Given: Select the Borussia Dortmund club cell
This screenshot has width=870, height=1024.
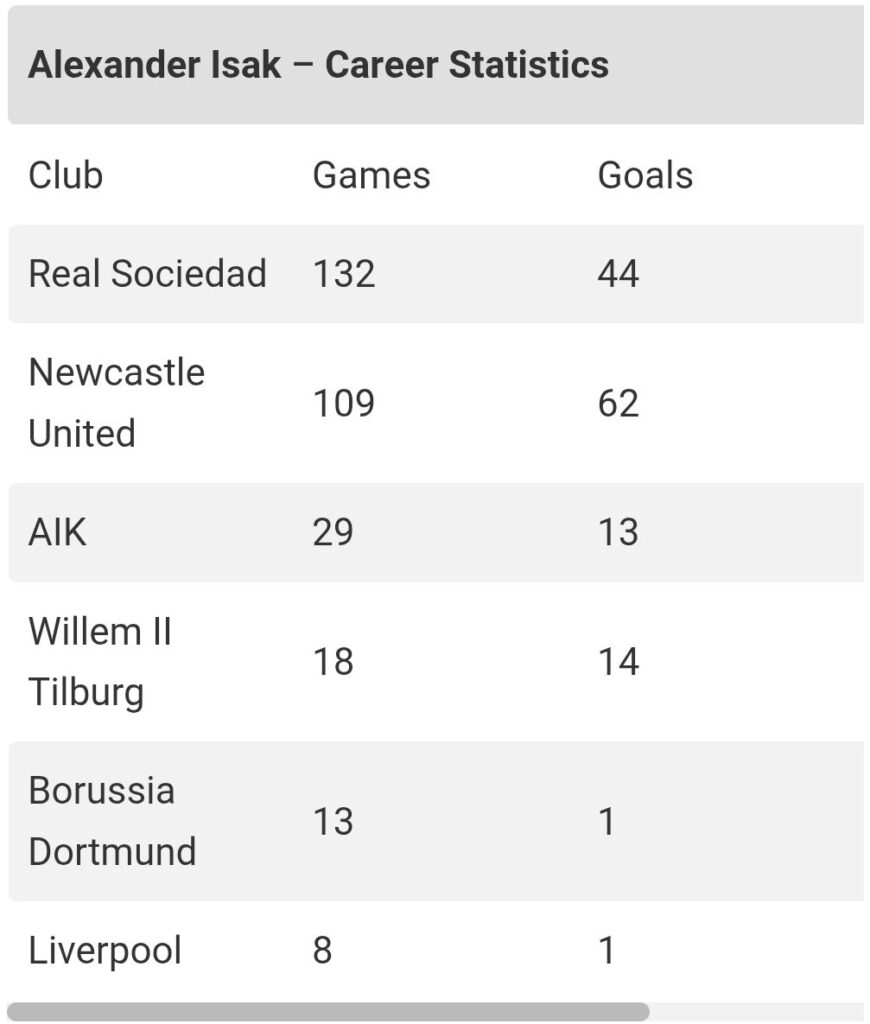Looking at the screenshot, I should 112,820.
